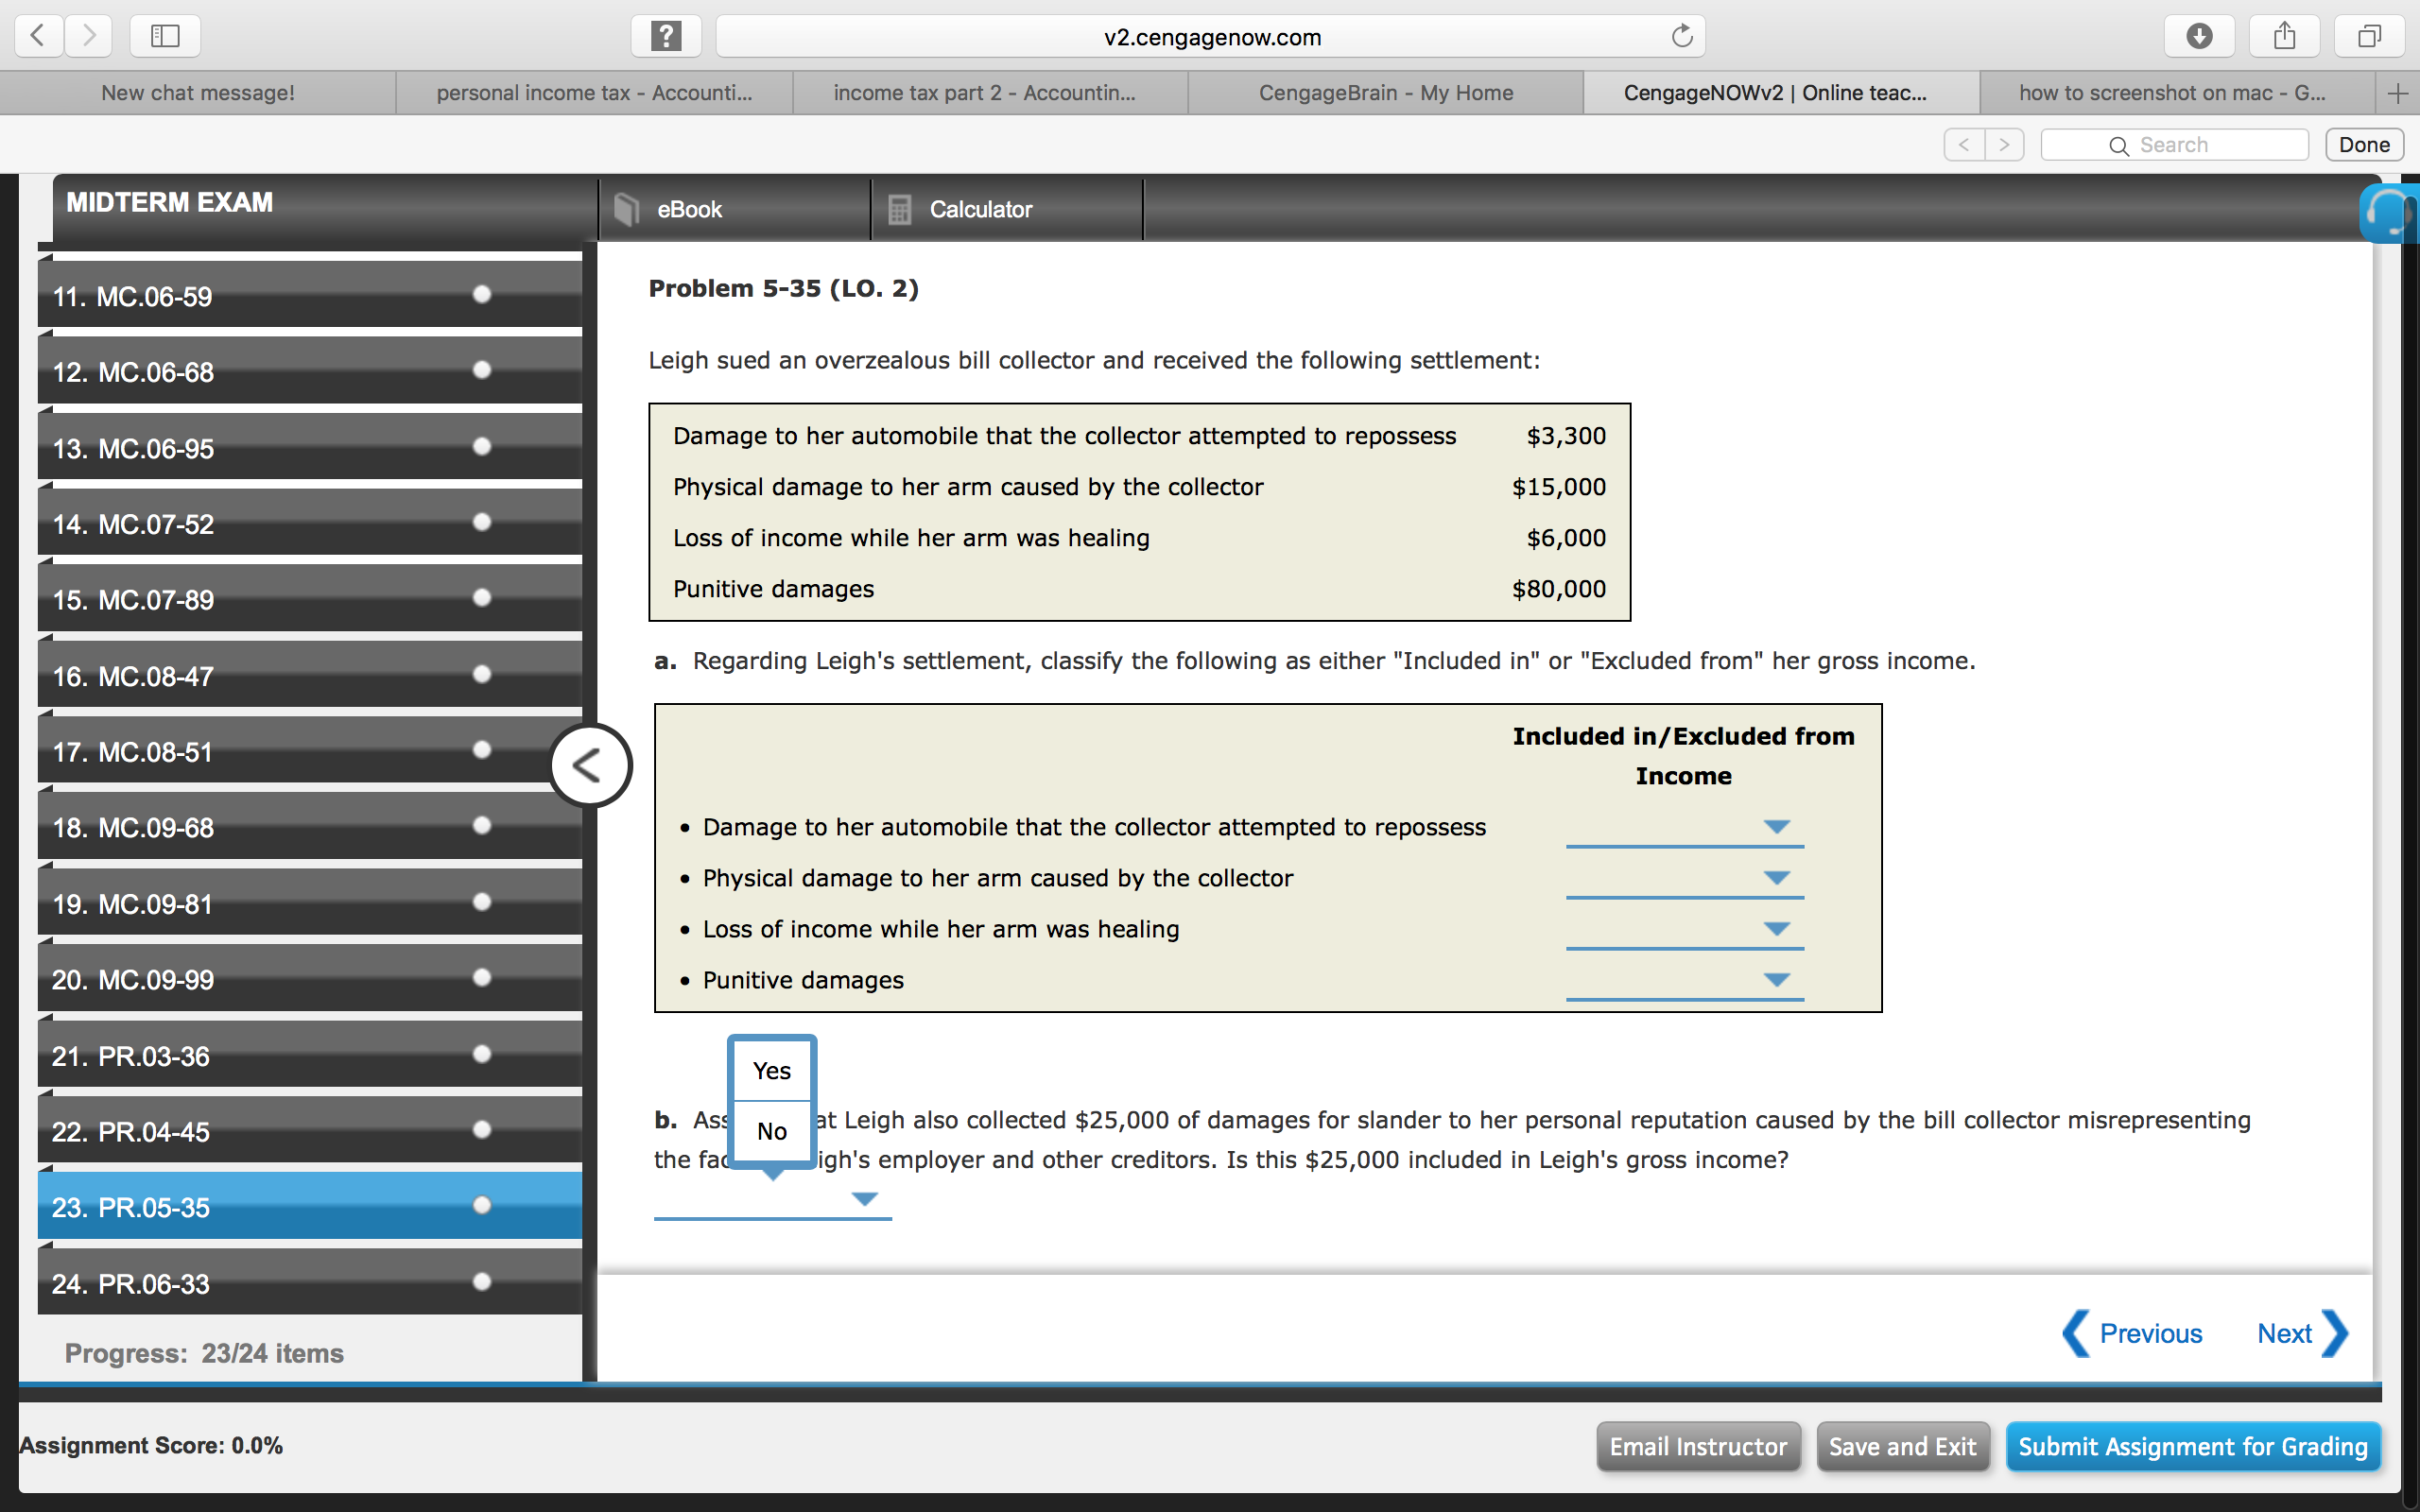Switch to CengageBrain - My Home tab

click(x=1385, y=93)
